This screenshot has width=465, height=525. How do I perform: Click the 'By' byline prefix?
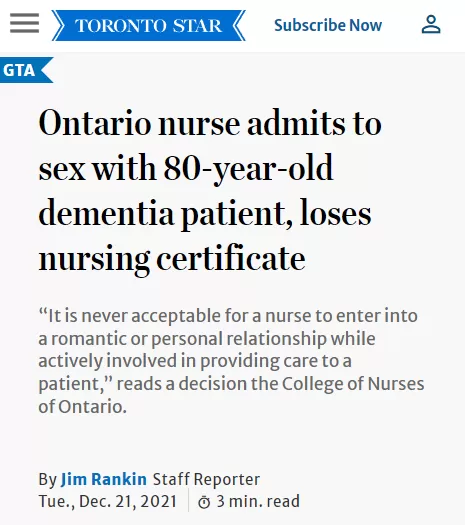click(48, 480)
